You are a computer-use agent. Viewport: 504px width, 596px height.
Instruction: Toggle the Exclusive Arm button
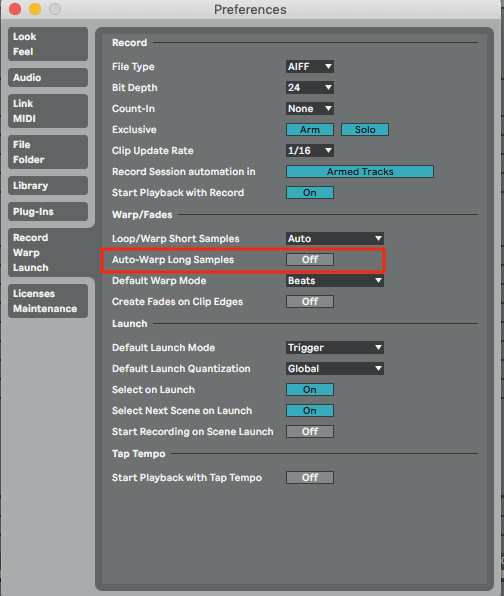(x=310, y=130)
